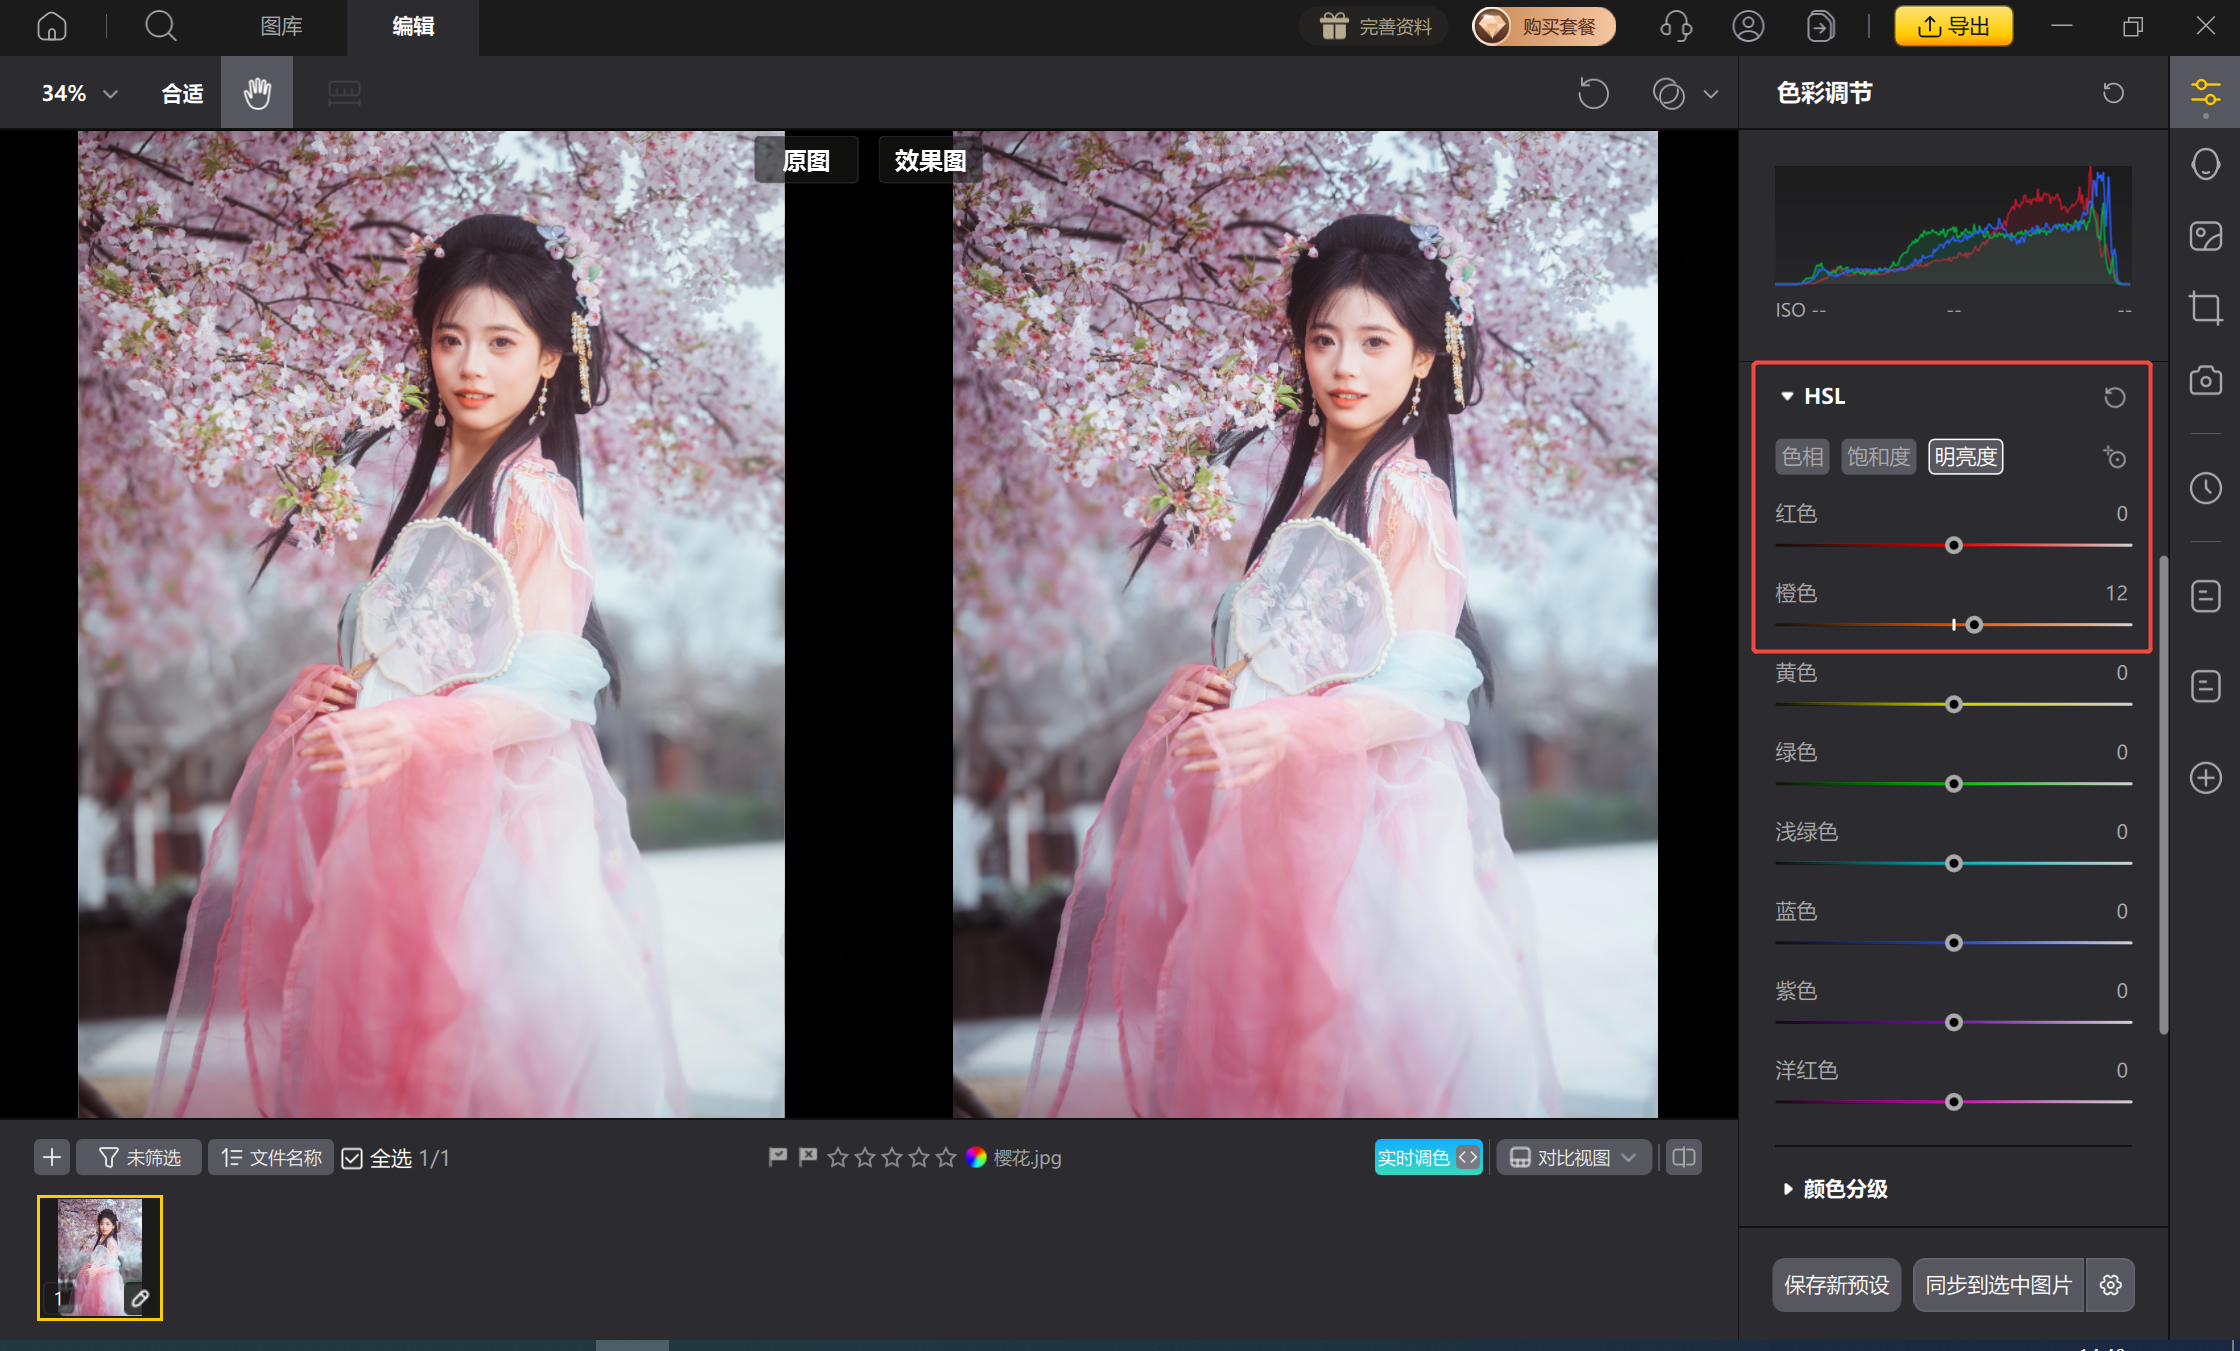Image resolution: width=2240 pixels, height=1351 pixels.
Task: Click the 橙色 luminance slider handle
Action: click(1974, 625)
